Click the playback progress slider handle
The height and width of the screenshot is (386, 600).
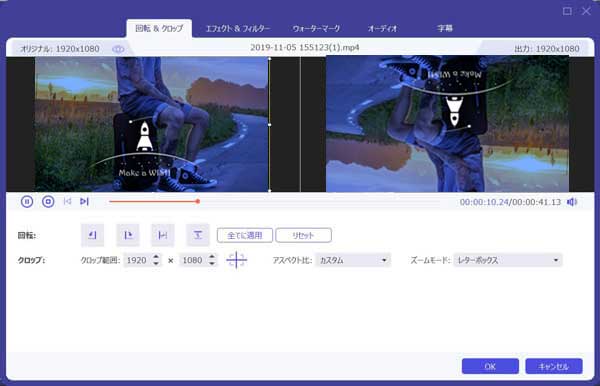tap(198, 201)
